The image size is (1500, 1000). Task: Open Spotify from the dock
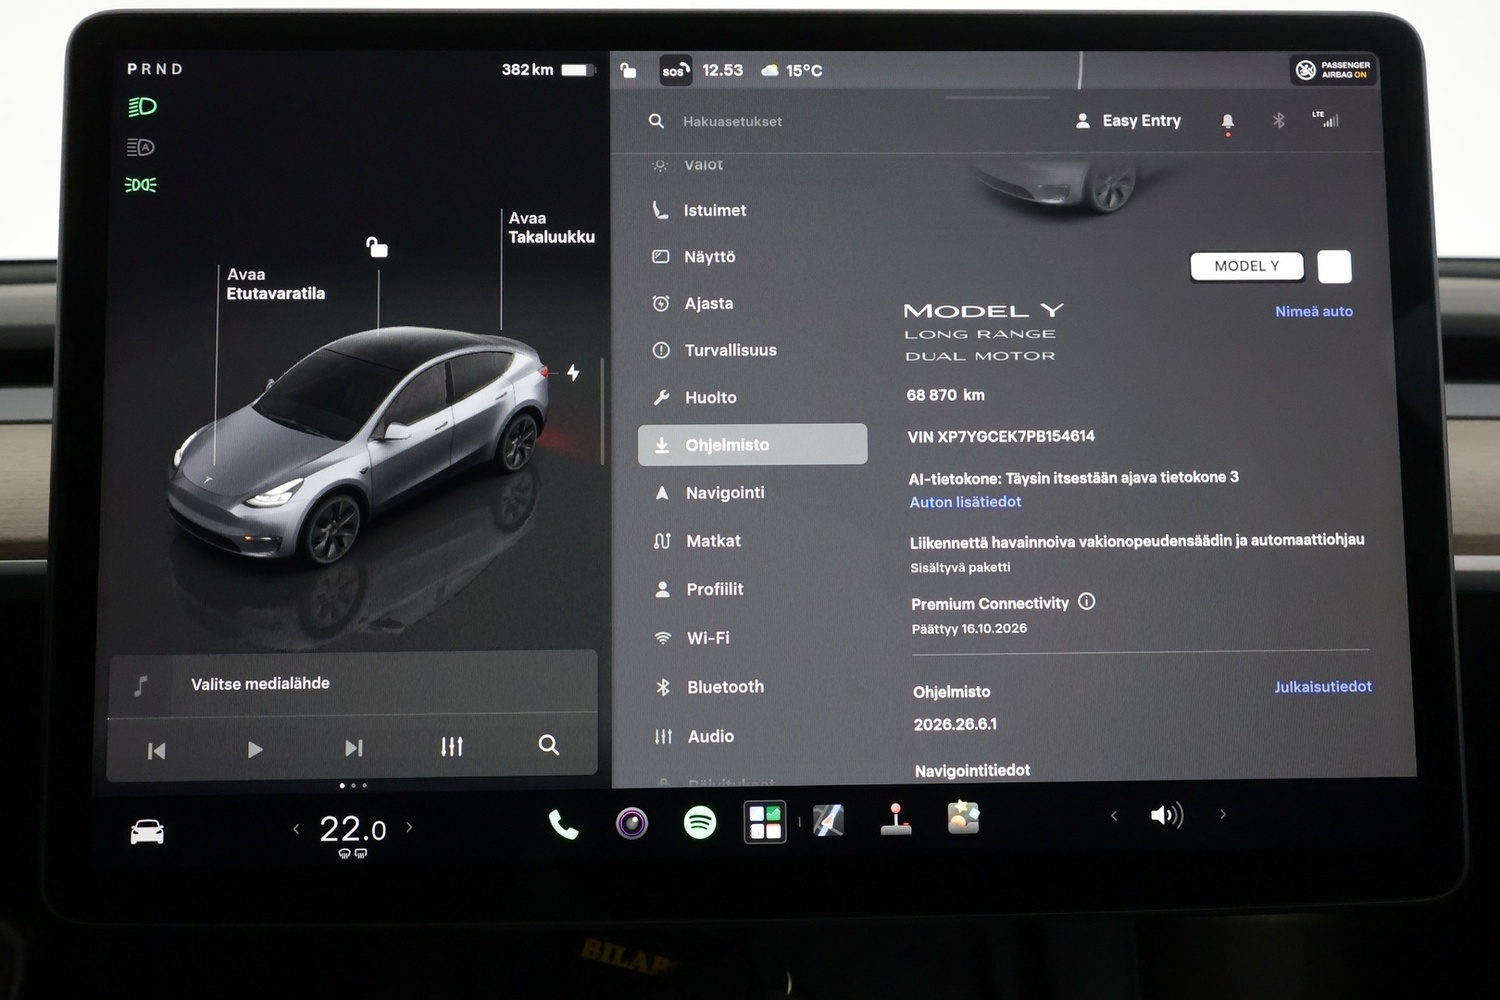click(x=700, y=823)
